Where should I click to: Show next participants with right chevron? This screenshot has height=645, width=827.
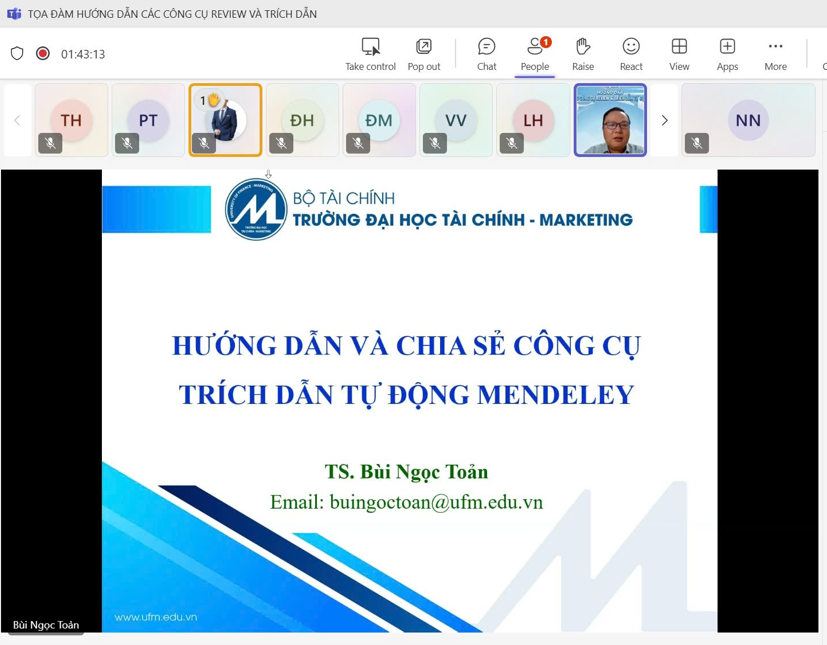(664, 120)
